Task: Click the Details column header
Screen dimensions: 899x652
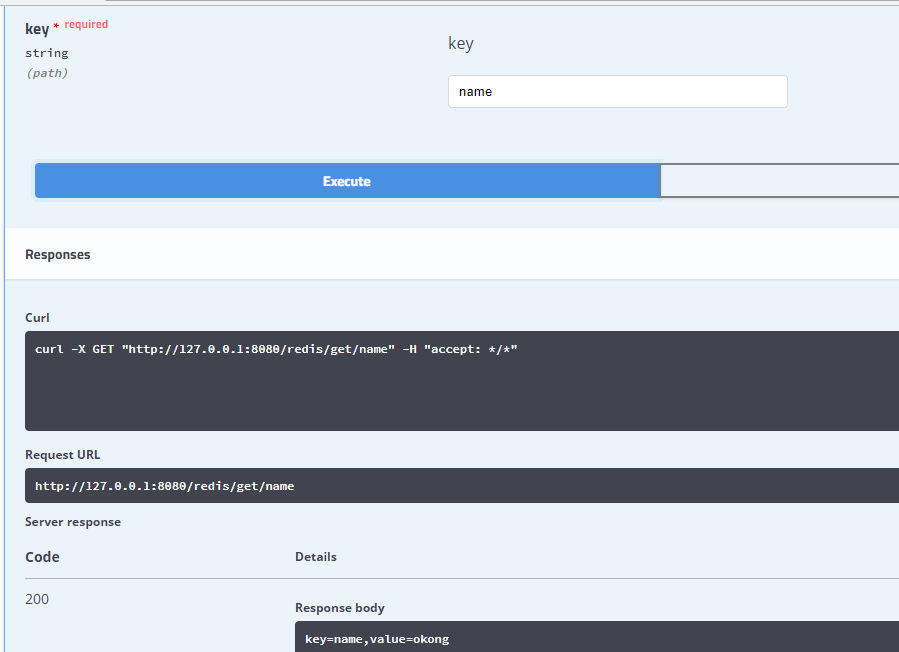Action: point(315,556)
